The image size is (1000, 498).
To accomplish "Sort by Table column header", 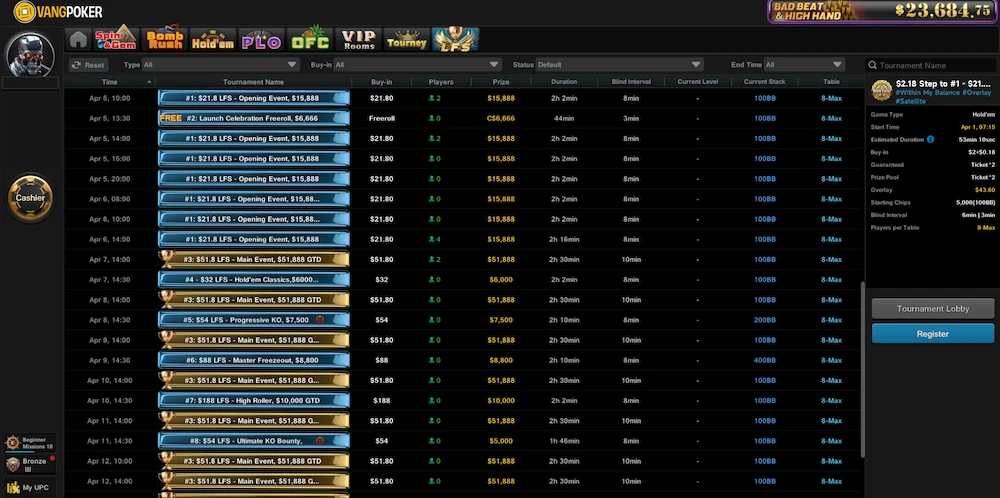I will (831, 82).
